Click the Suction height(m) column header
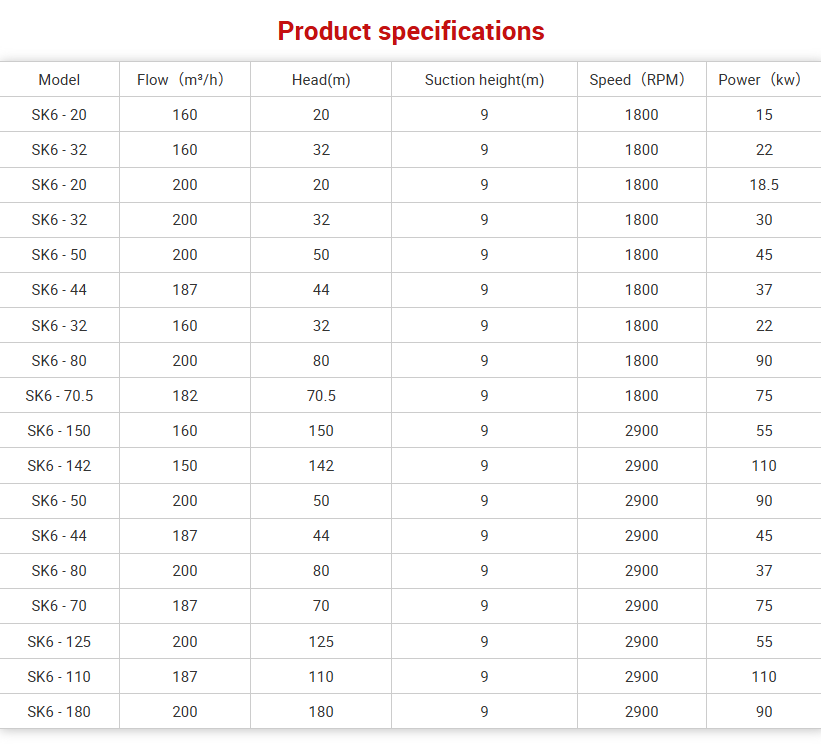 coord(484,80)
